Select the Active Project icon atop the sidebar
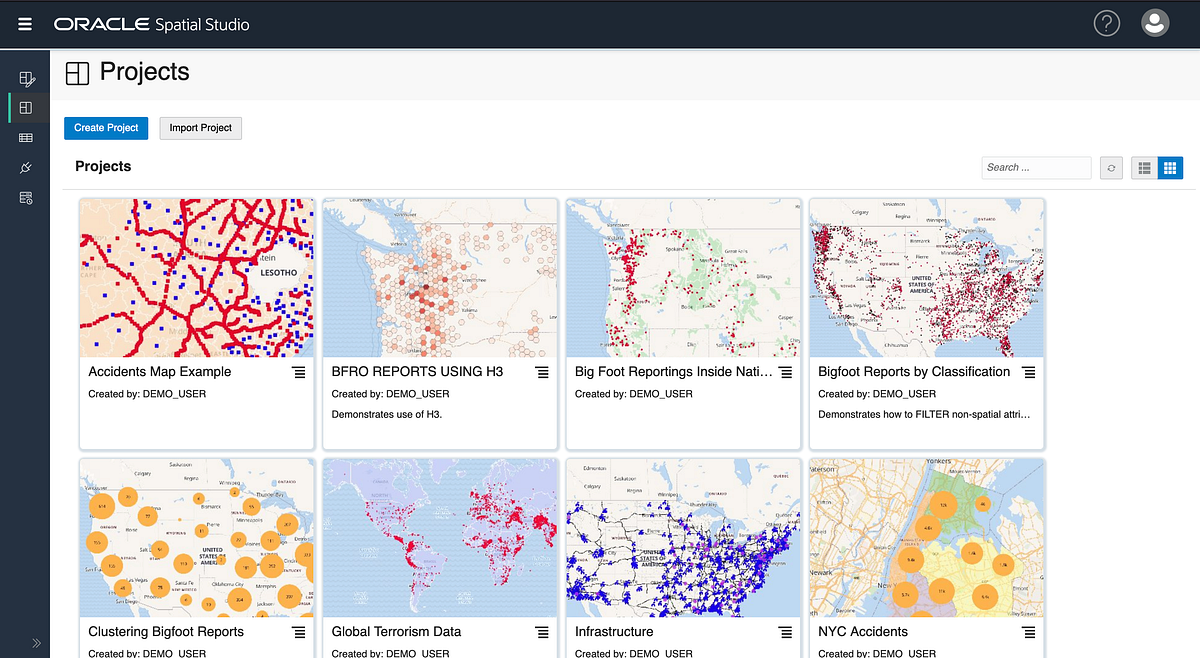Screen dimensions: 1200x658 pyautogui.click(x=26, y=78)
